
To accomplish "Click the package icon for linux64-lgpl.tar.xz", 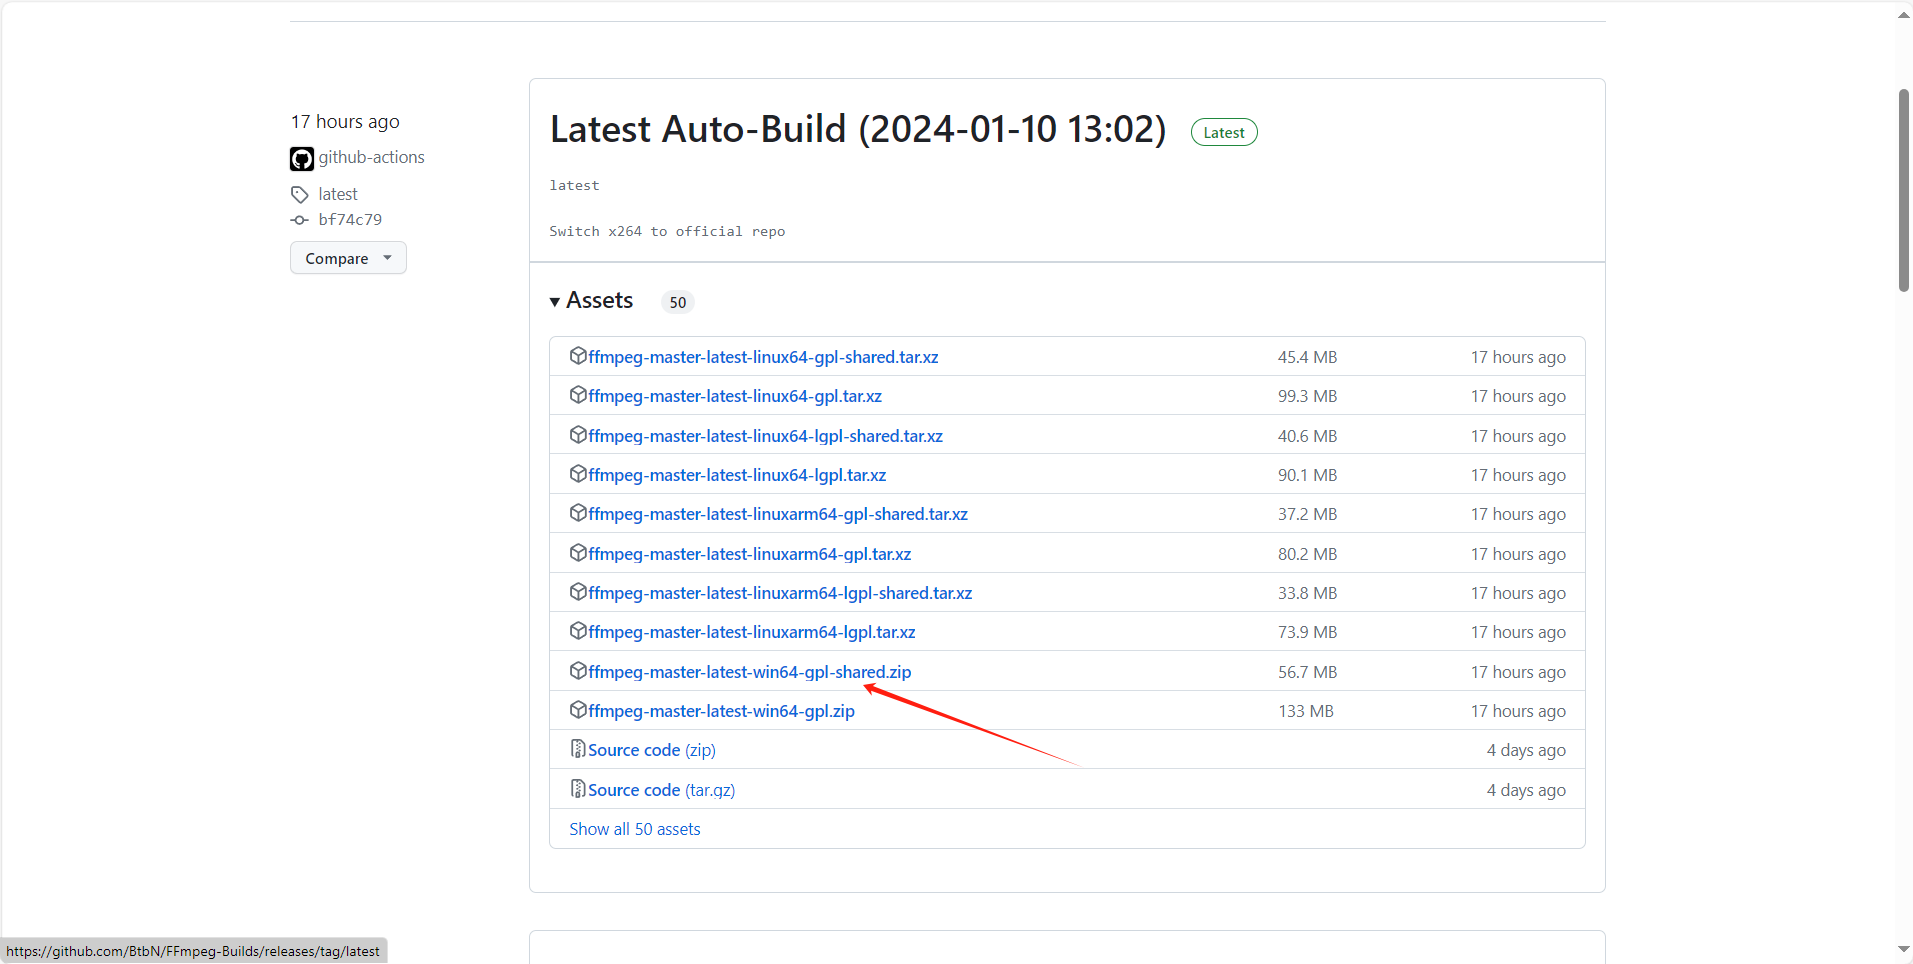I will coord(578,474).
